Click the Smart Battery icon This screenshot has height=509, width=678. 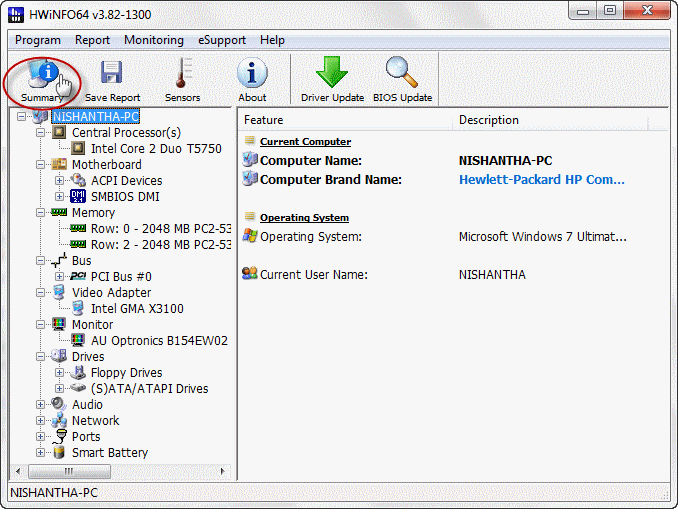pyautogui.click(x=59, y=452)
